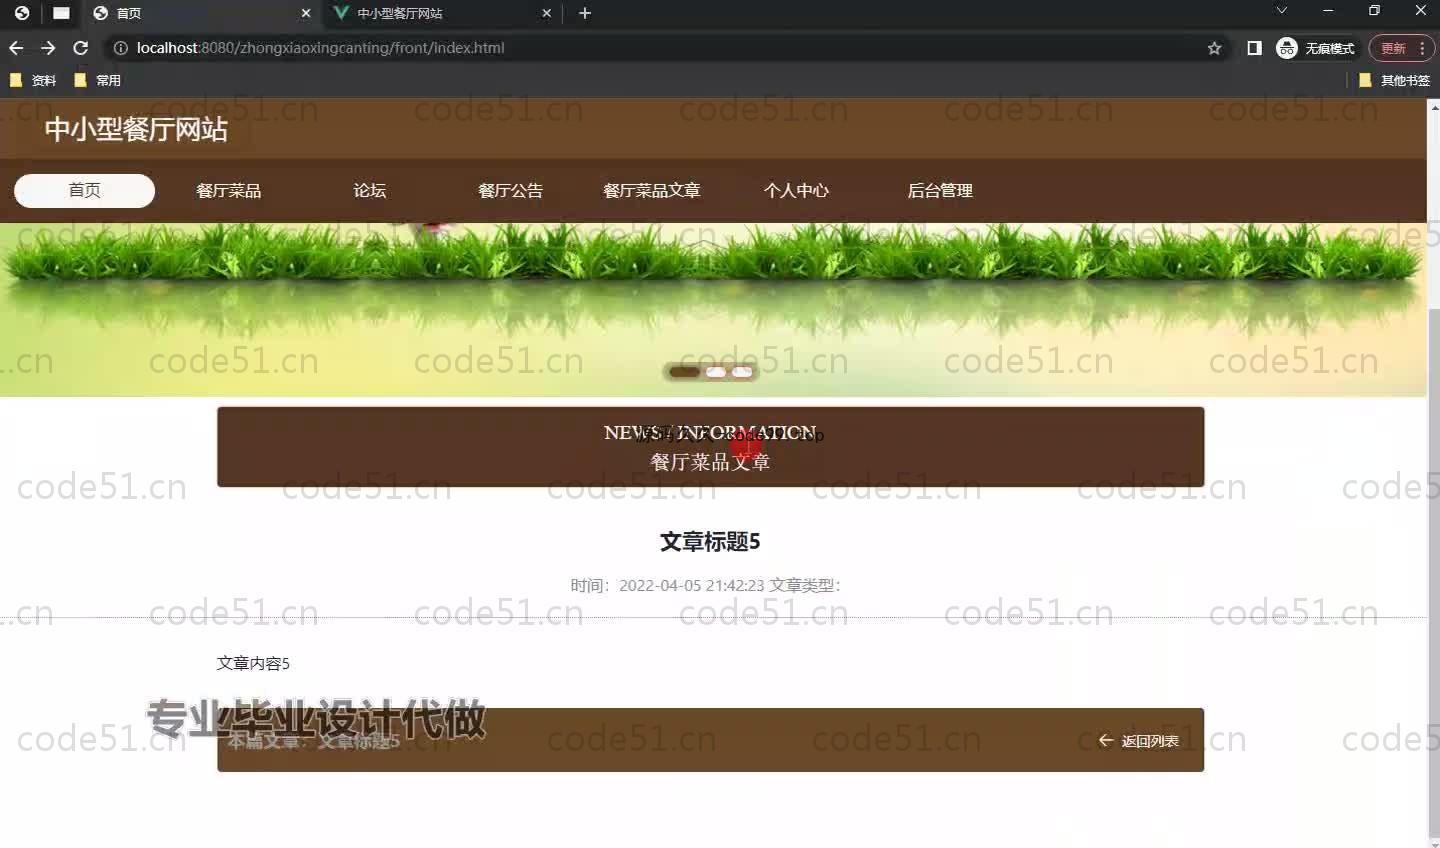Open the 资料 bookmarks folder
Screen dimensions: 1440x848
[x=33, y=80]
